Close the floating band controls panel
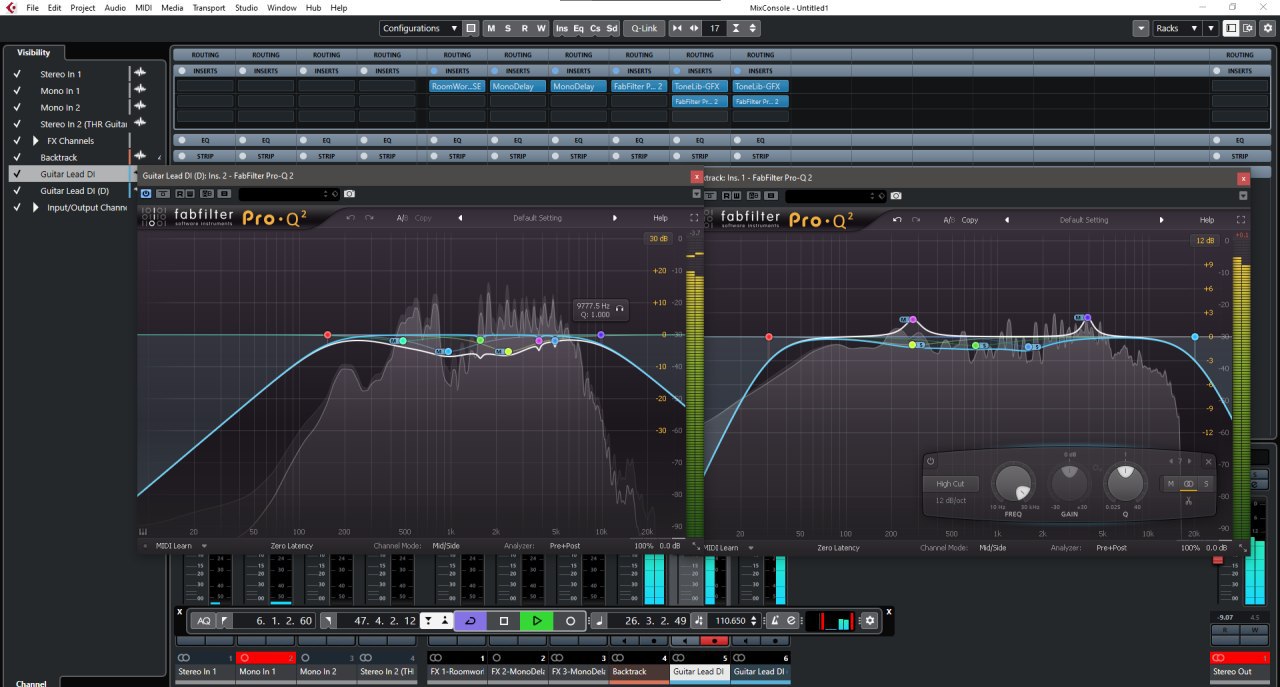1280x687 pixels. [x=1208, y=461]
